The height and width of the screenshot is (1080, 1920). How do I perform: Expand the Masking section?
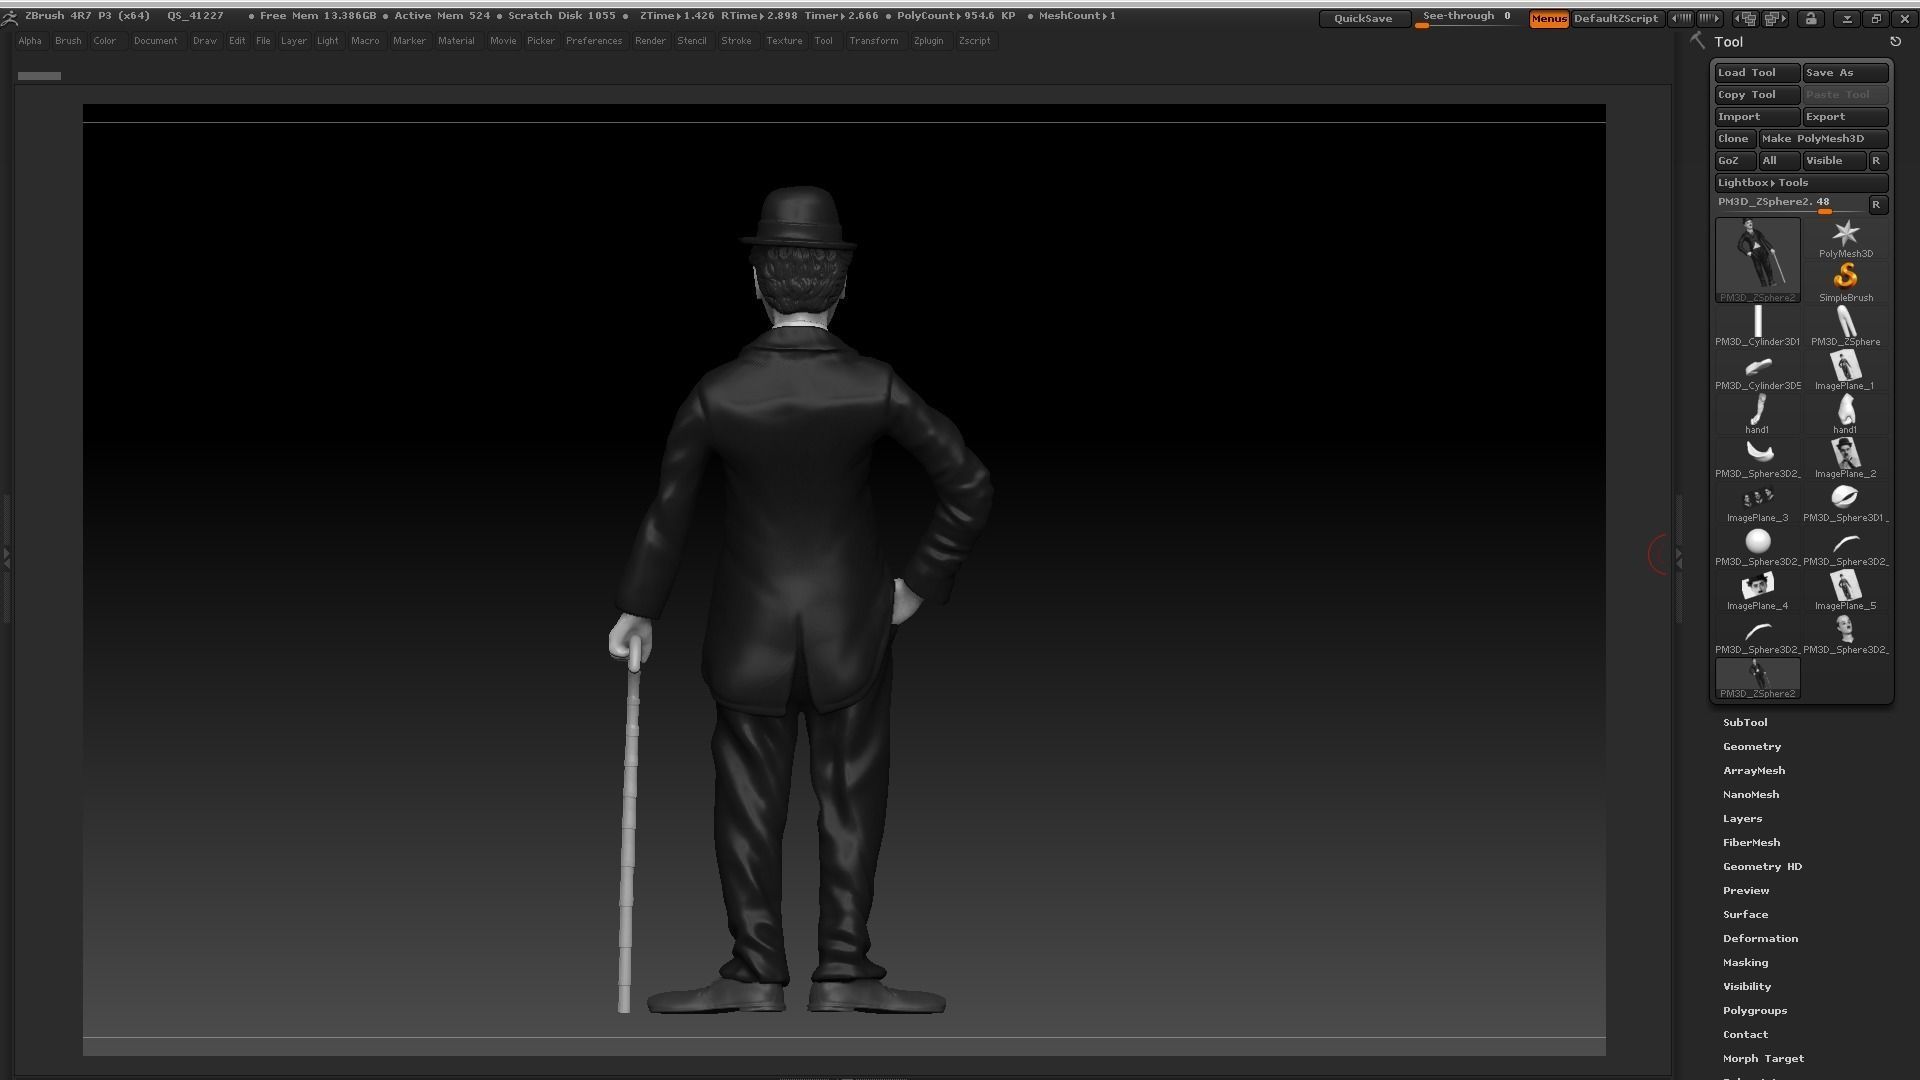tap(1745, 962)
